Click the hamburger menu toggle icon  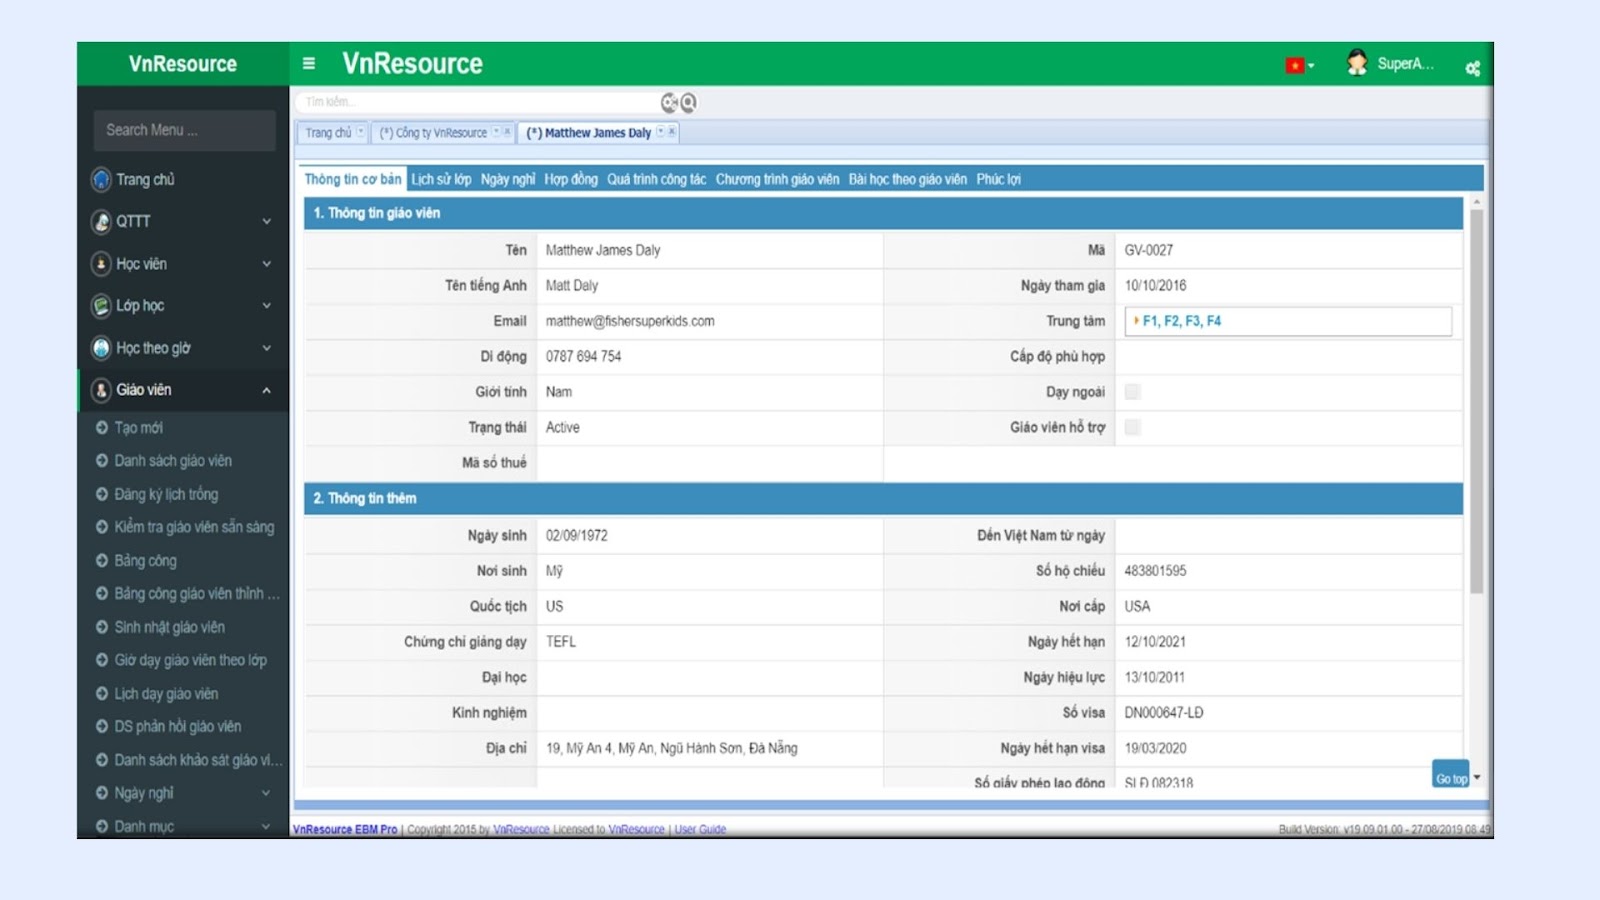pyautogui.click(x=309, y=64)
